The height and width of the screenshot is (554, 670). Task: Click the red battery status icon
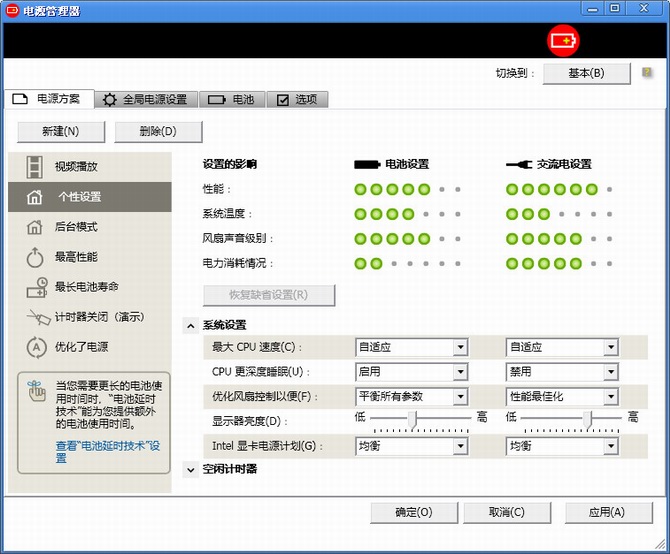point(563,41)
